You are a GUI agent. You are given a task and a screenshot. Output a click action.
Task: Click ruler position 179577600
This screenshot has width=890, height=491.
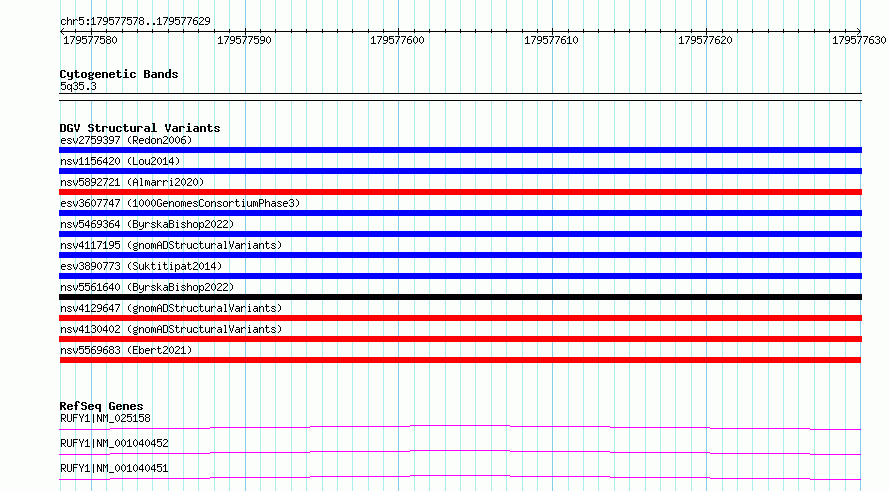pyautogui.click(x=397, y=40)
